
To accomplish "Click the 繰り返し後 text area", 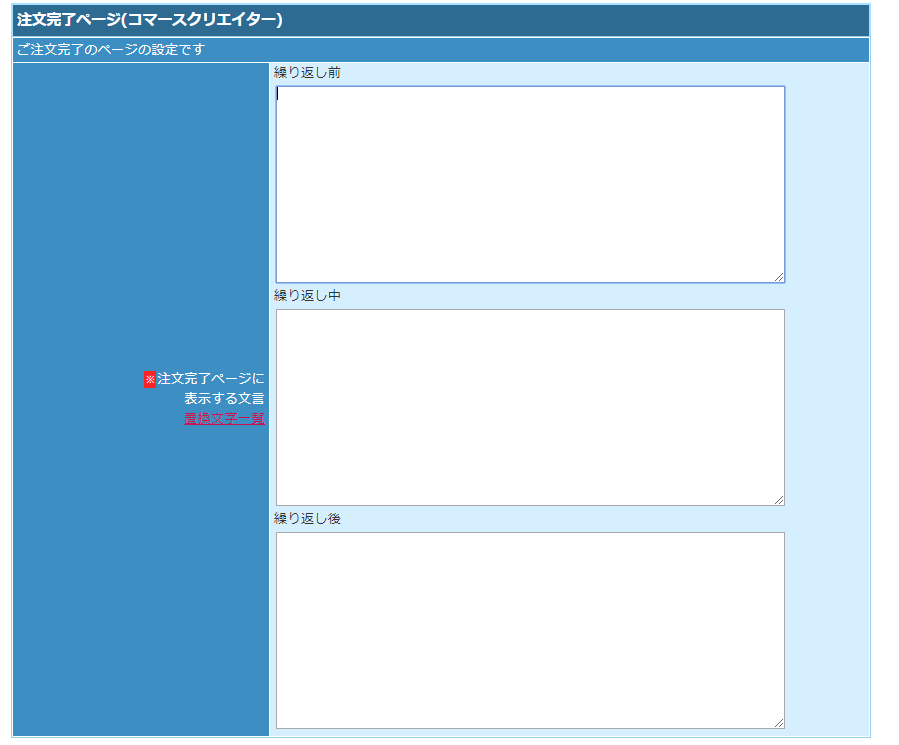I will [x=530, y=630].
